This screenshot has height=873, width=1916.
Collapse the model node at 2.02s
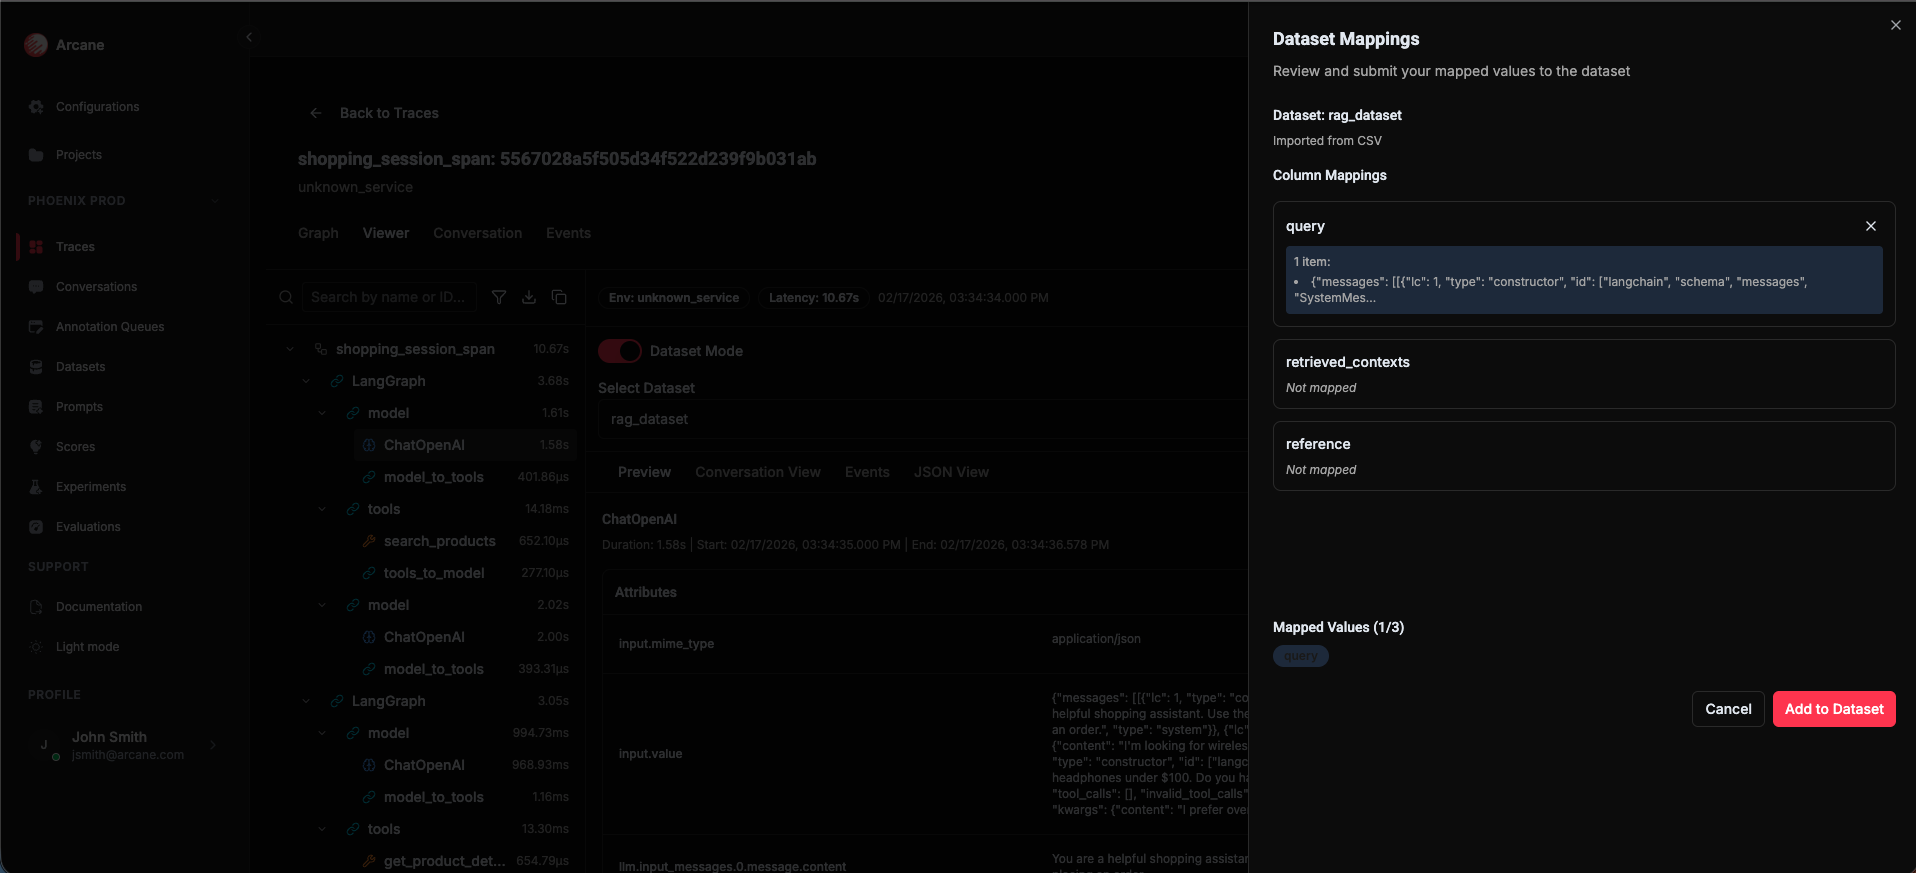tap(322, 605)
